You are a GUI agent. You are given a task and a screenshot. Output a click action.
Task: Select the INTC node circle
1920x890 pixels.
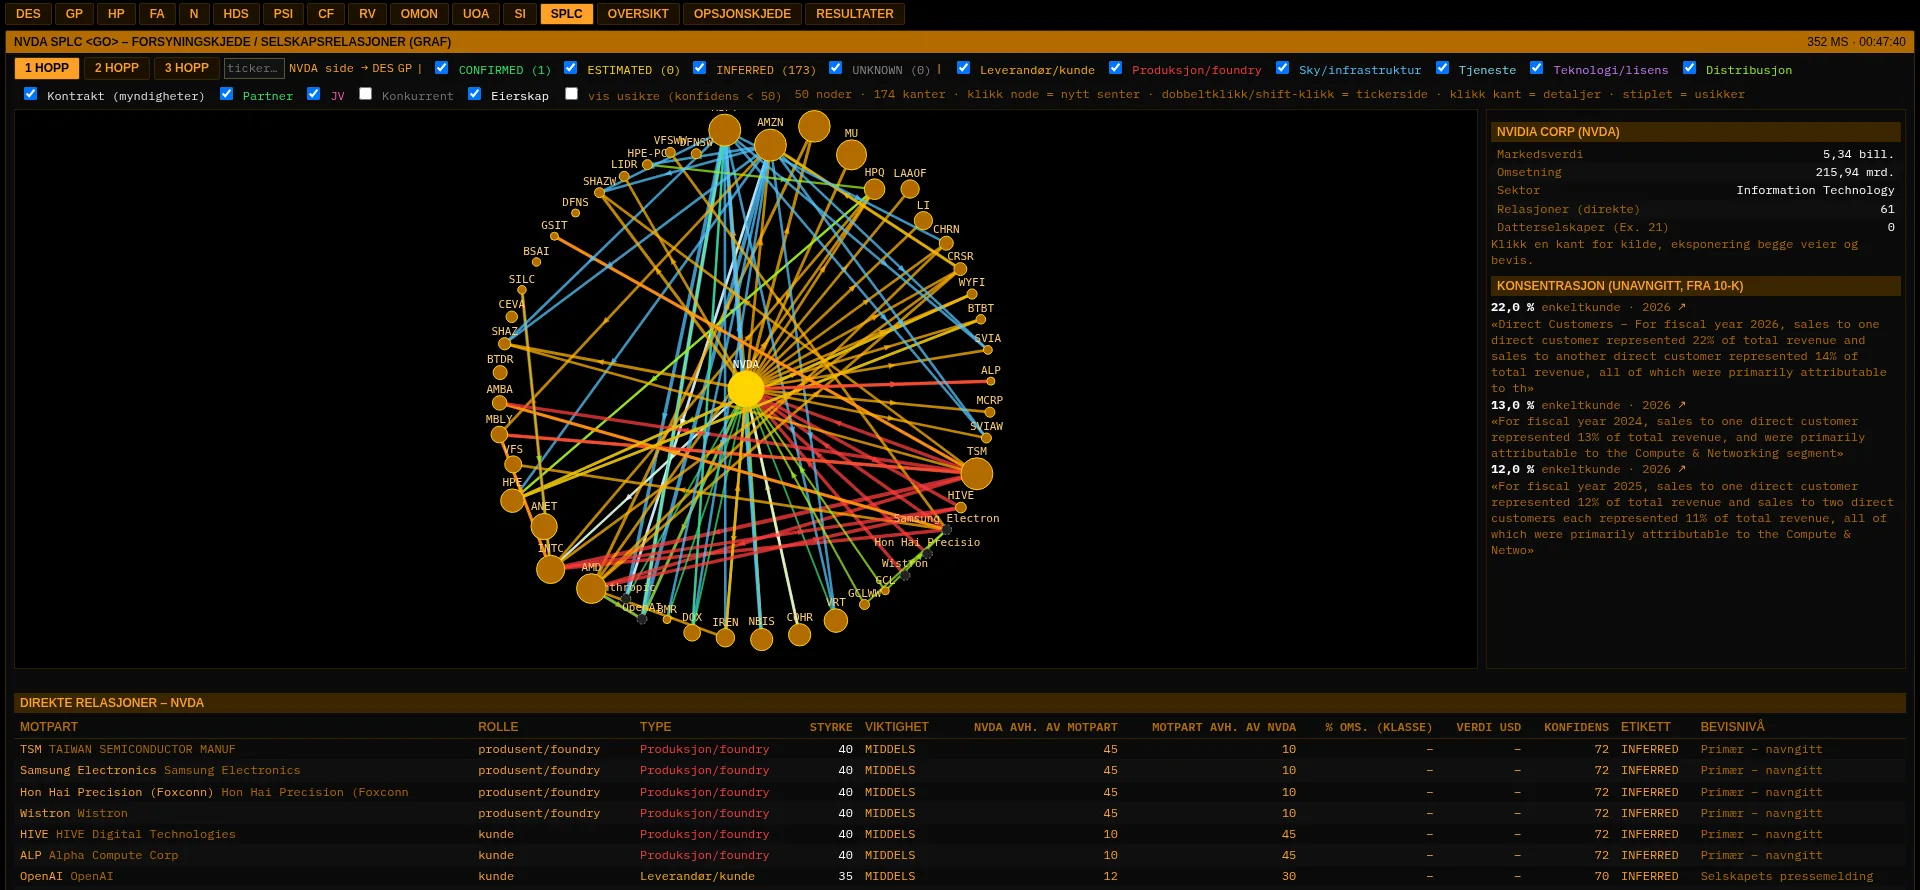(x=550, y=569)
